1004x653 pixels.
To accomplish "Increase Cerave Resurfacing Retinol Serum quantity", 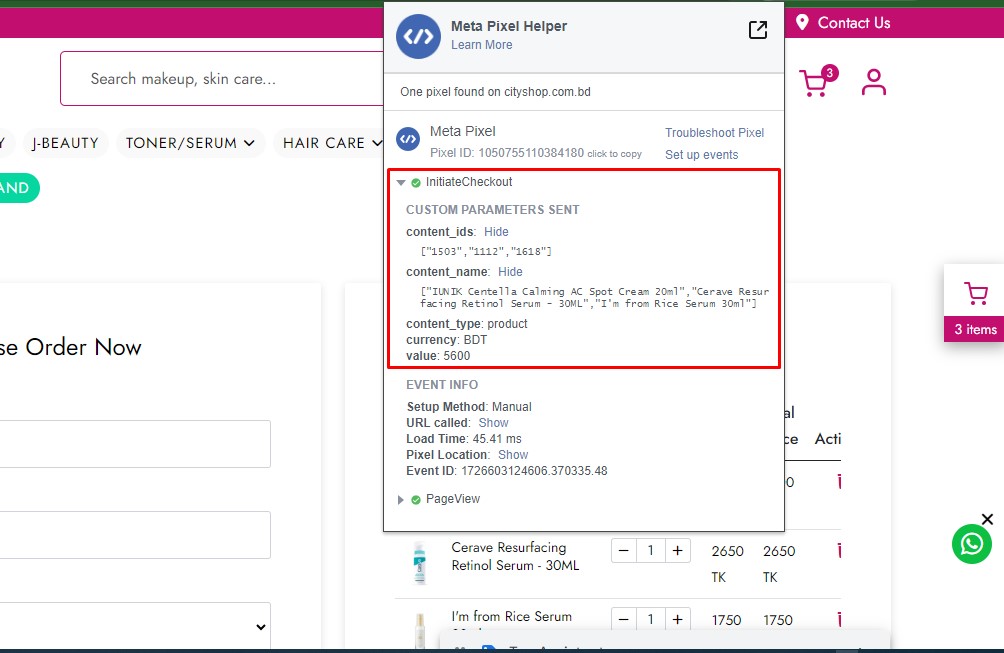I will click(677, 550).
